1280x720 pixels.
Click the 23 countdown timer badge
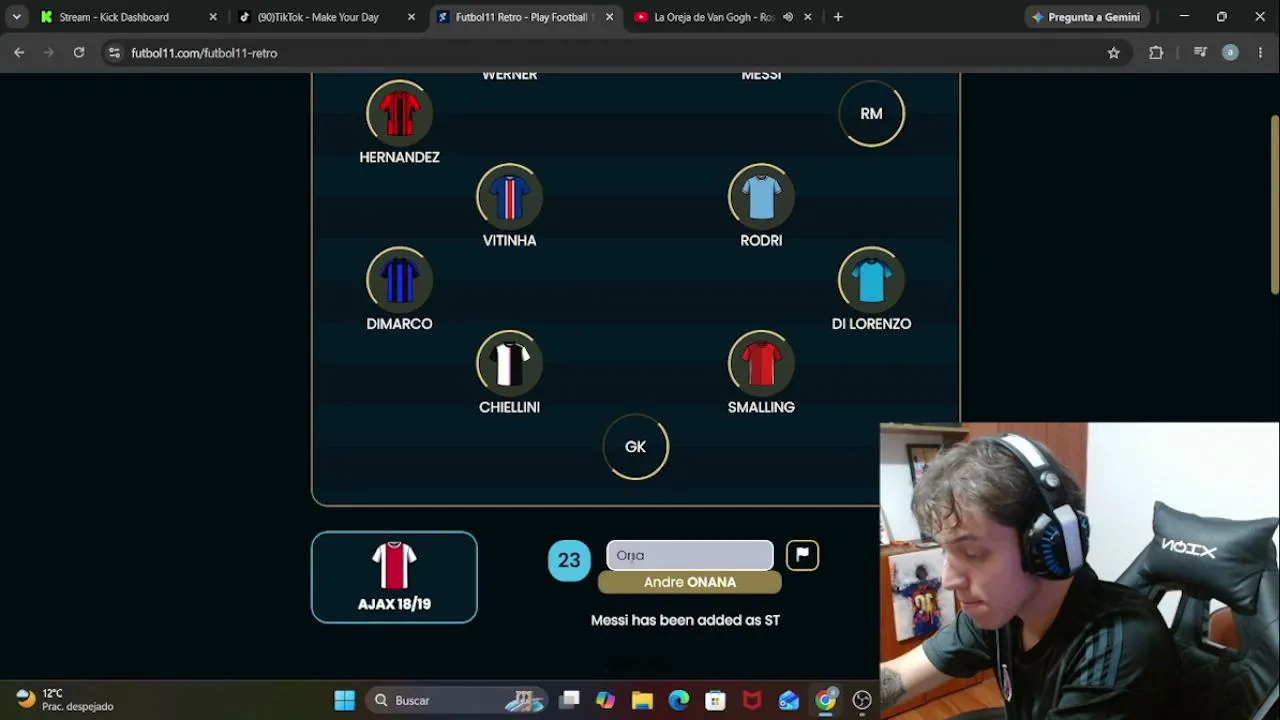click(569, 561)
